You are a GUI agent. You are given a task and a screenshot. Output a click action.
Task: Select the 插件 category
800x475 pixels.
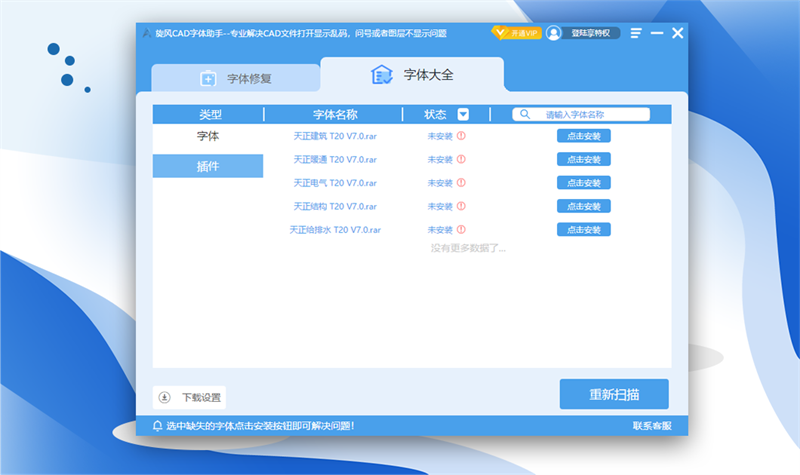(208, 166)
